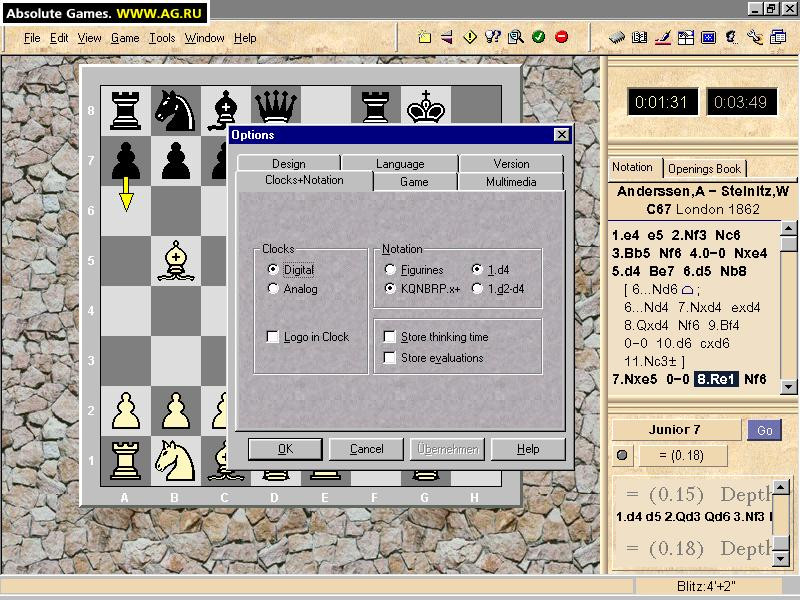This screenshot has height=600, width=800.
Task: Open the Game menu in menu bar
Action: (125, 38)
